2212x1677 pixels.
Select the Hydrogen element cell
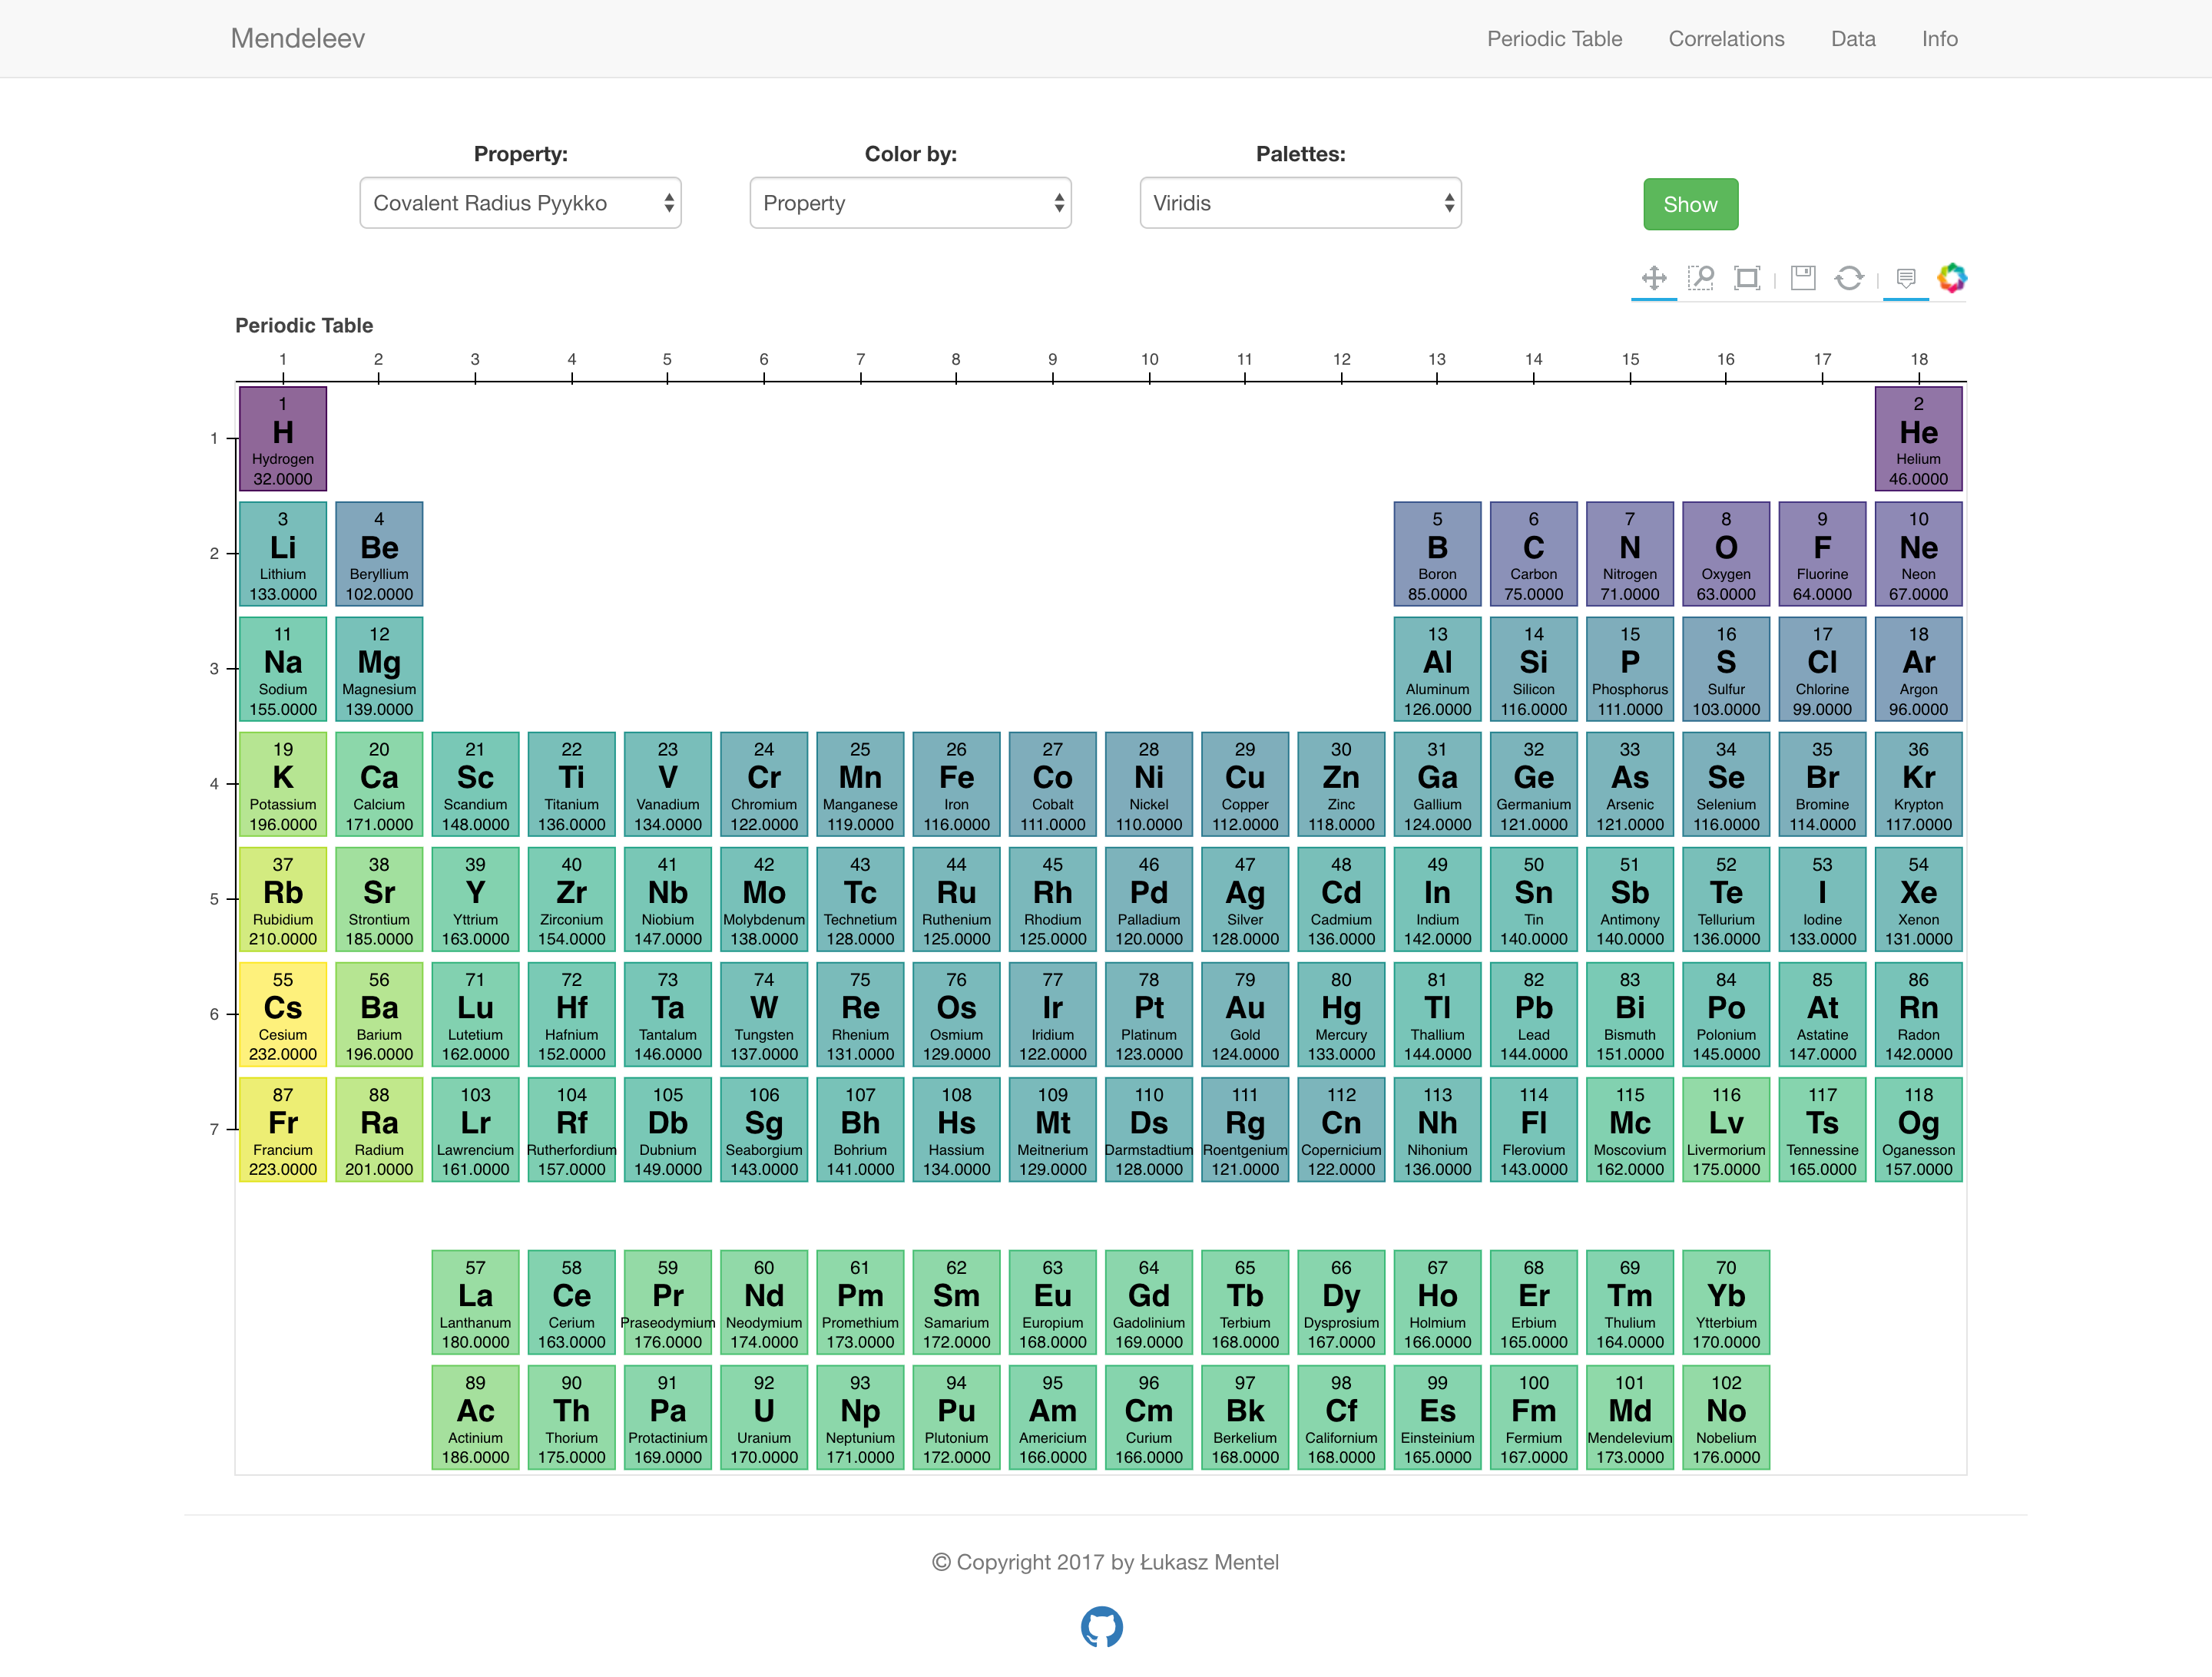[x=283, y=438]
